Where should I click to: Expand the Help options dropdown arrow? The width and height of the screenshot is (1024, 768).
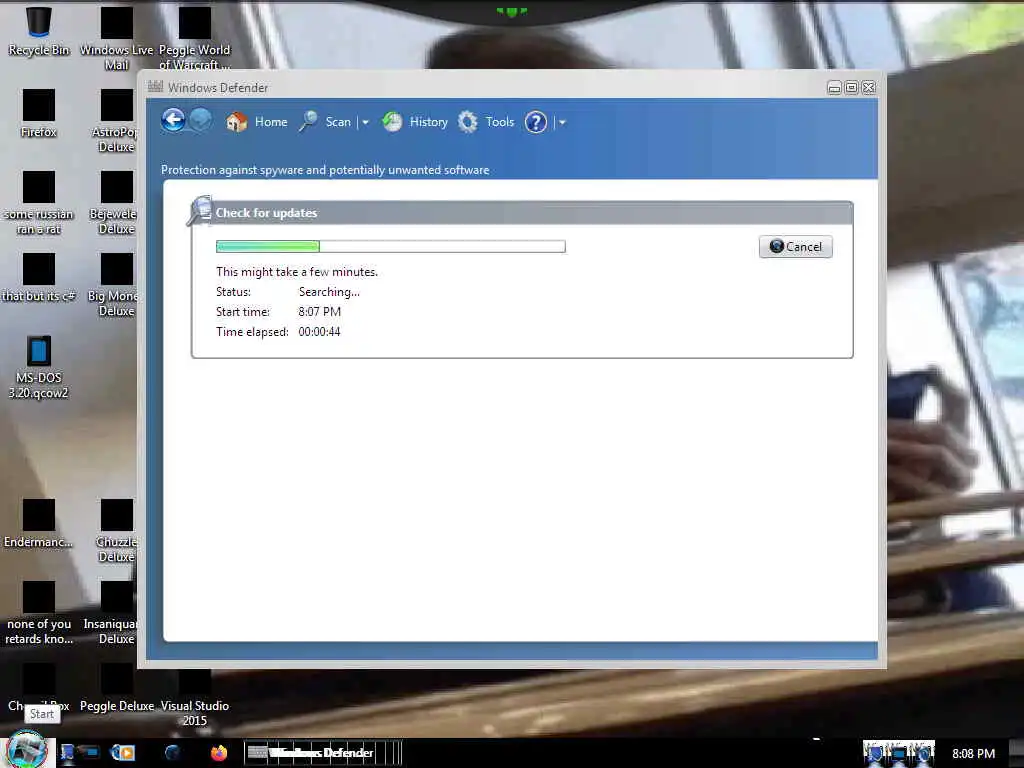click(562, 122)
